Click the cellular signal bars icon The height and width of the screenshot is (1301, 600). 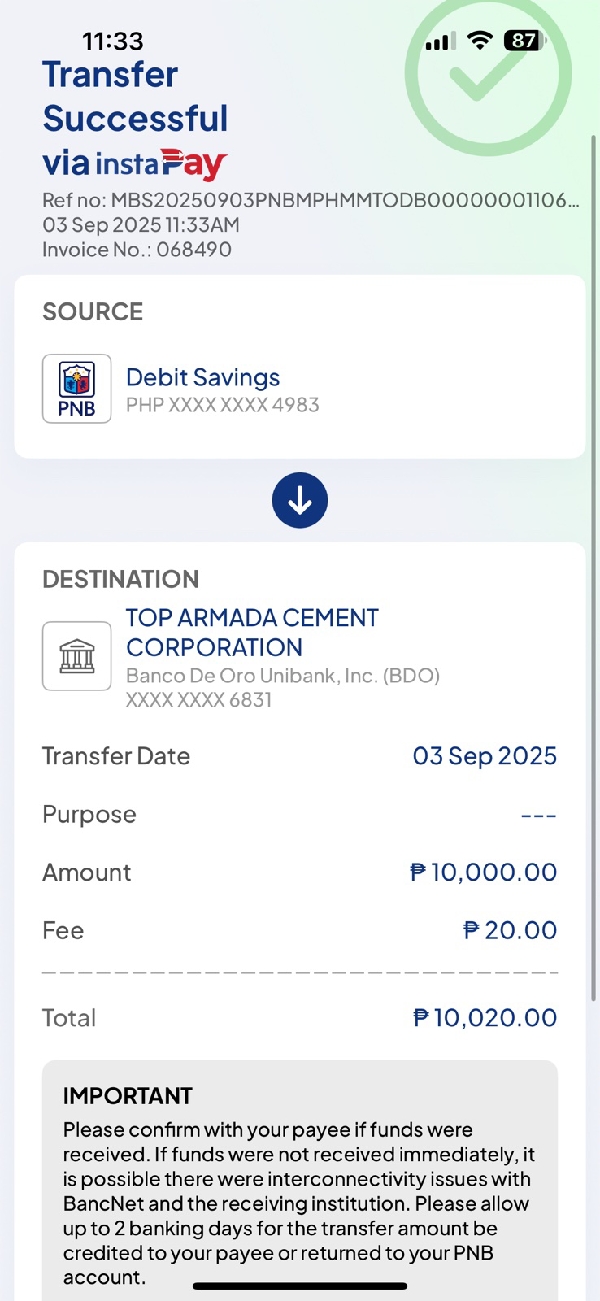pos(440,42)
